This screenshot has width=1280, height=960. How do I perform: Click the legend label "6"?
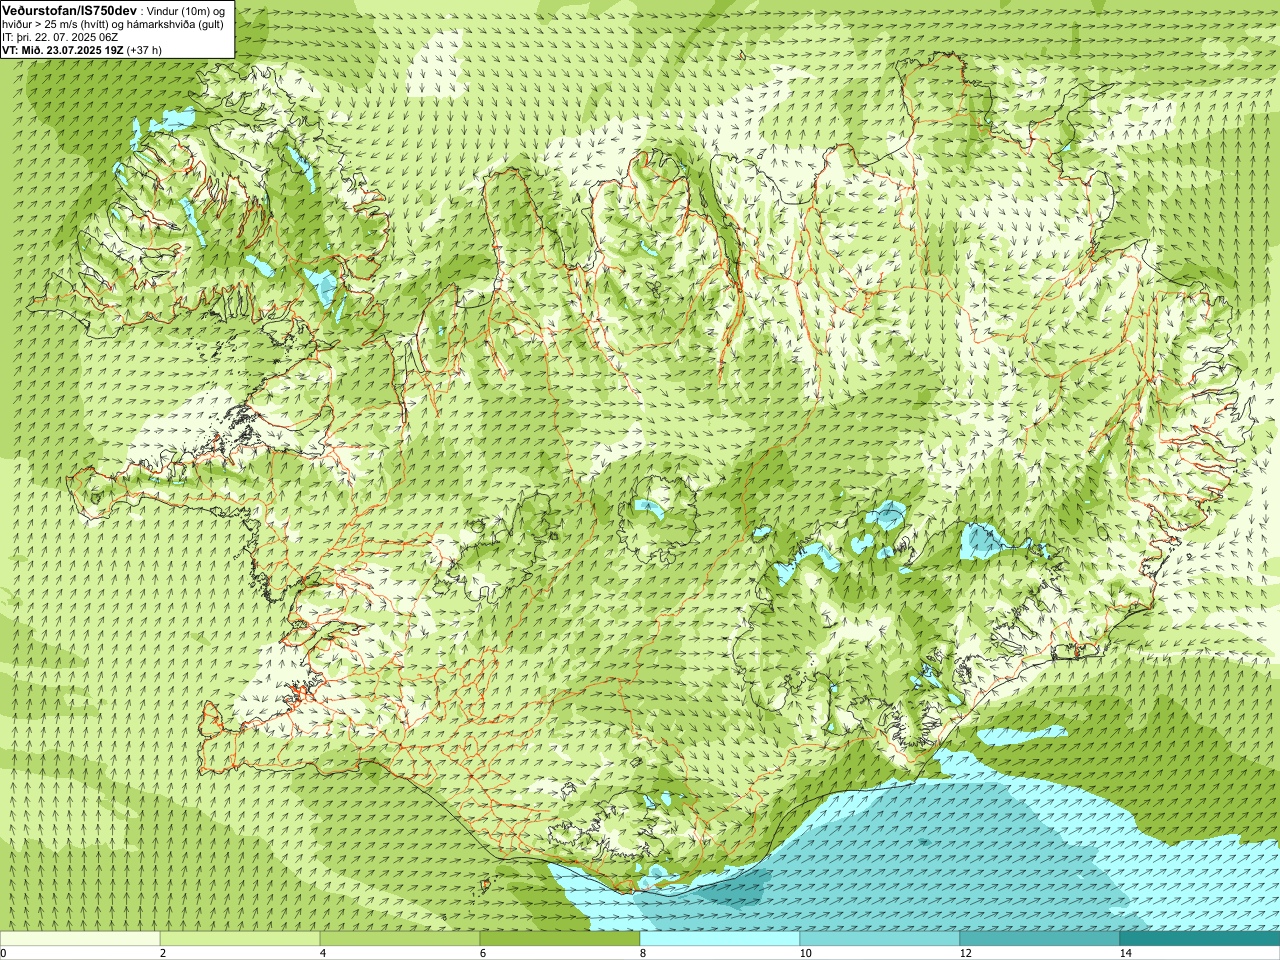pos(483,953)
